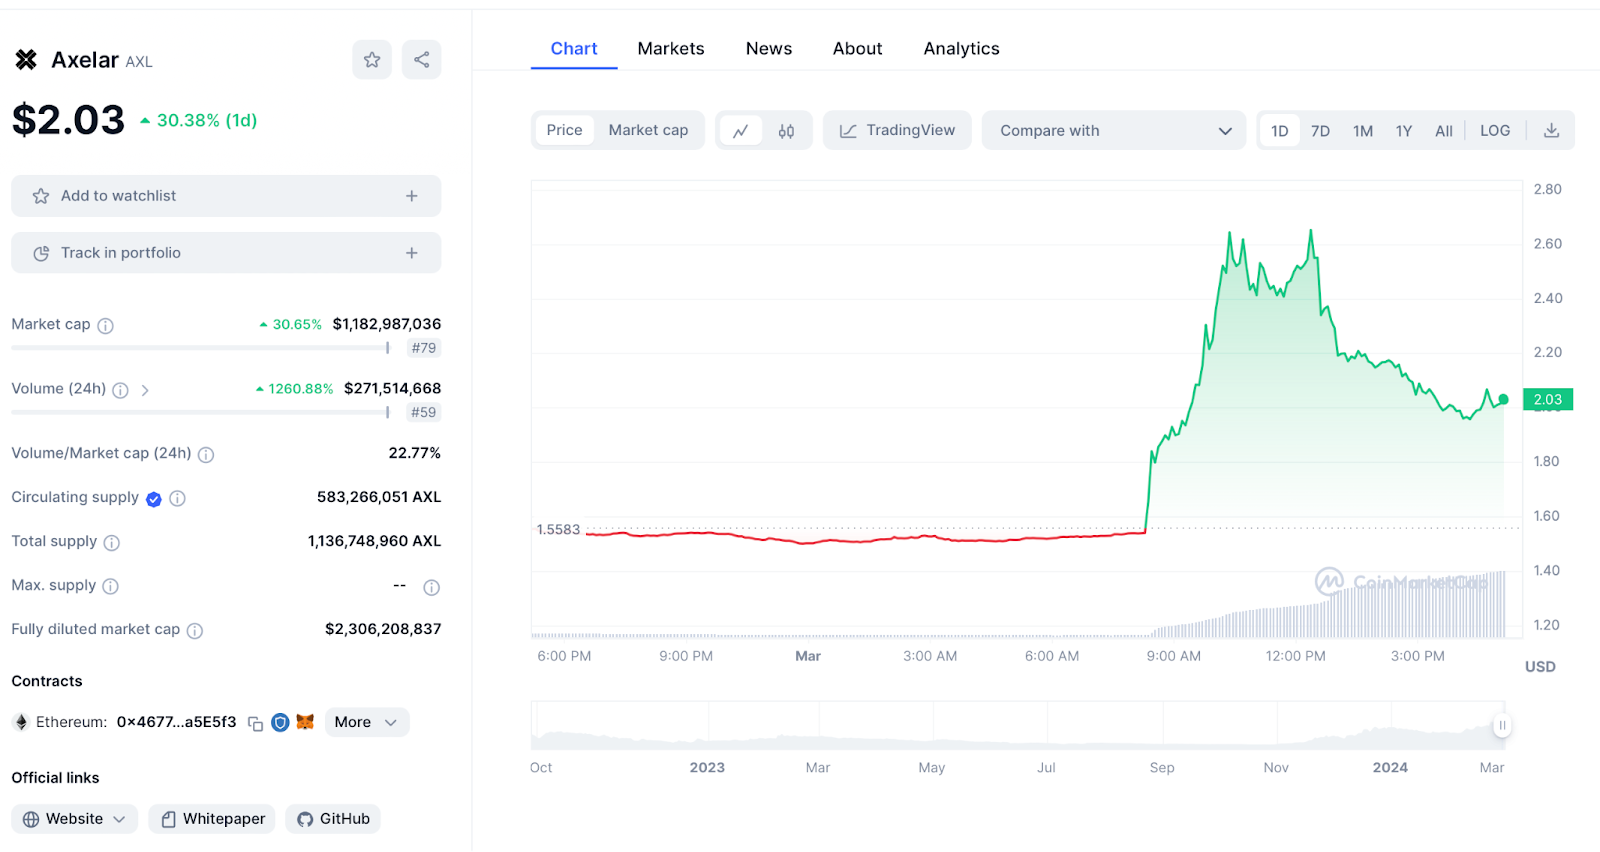
Task: Click the Volume (24h) rank progress bar
Action: (x=200, y=412)
